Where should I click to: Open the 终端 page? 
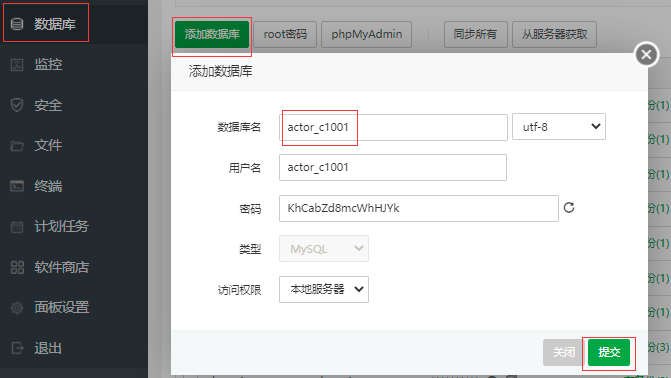point(48,186)
